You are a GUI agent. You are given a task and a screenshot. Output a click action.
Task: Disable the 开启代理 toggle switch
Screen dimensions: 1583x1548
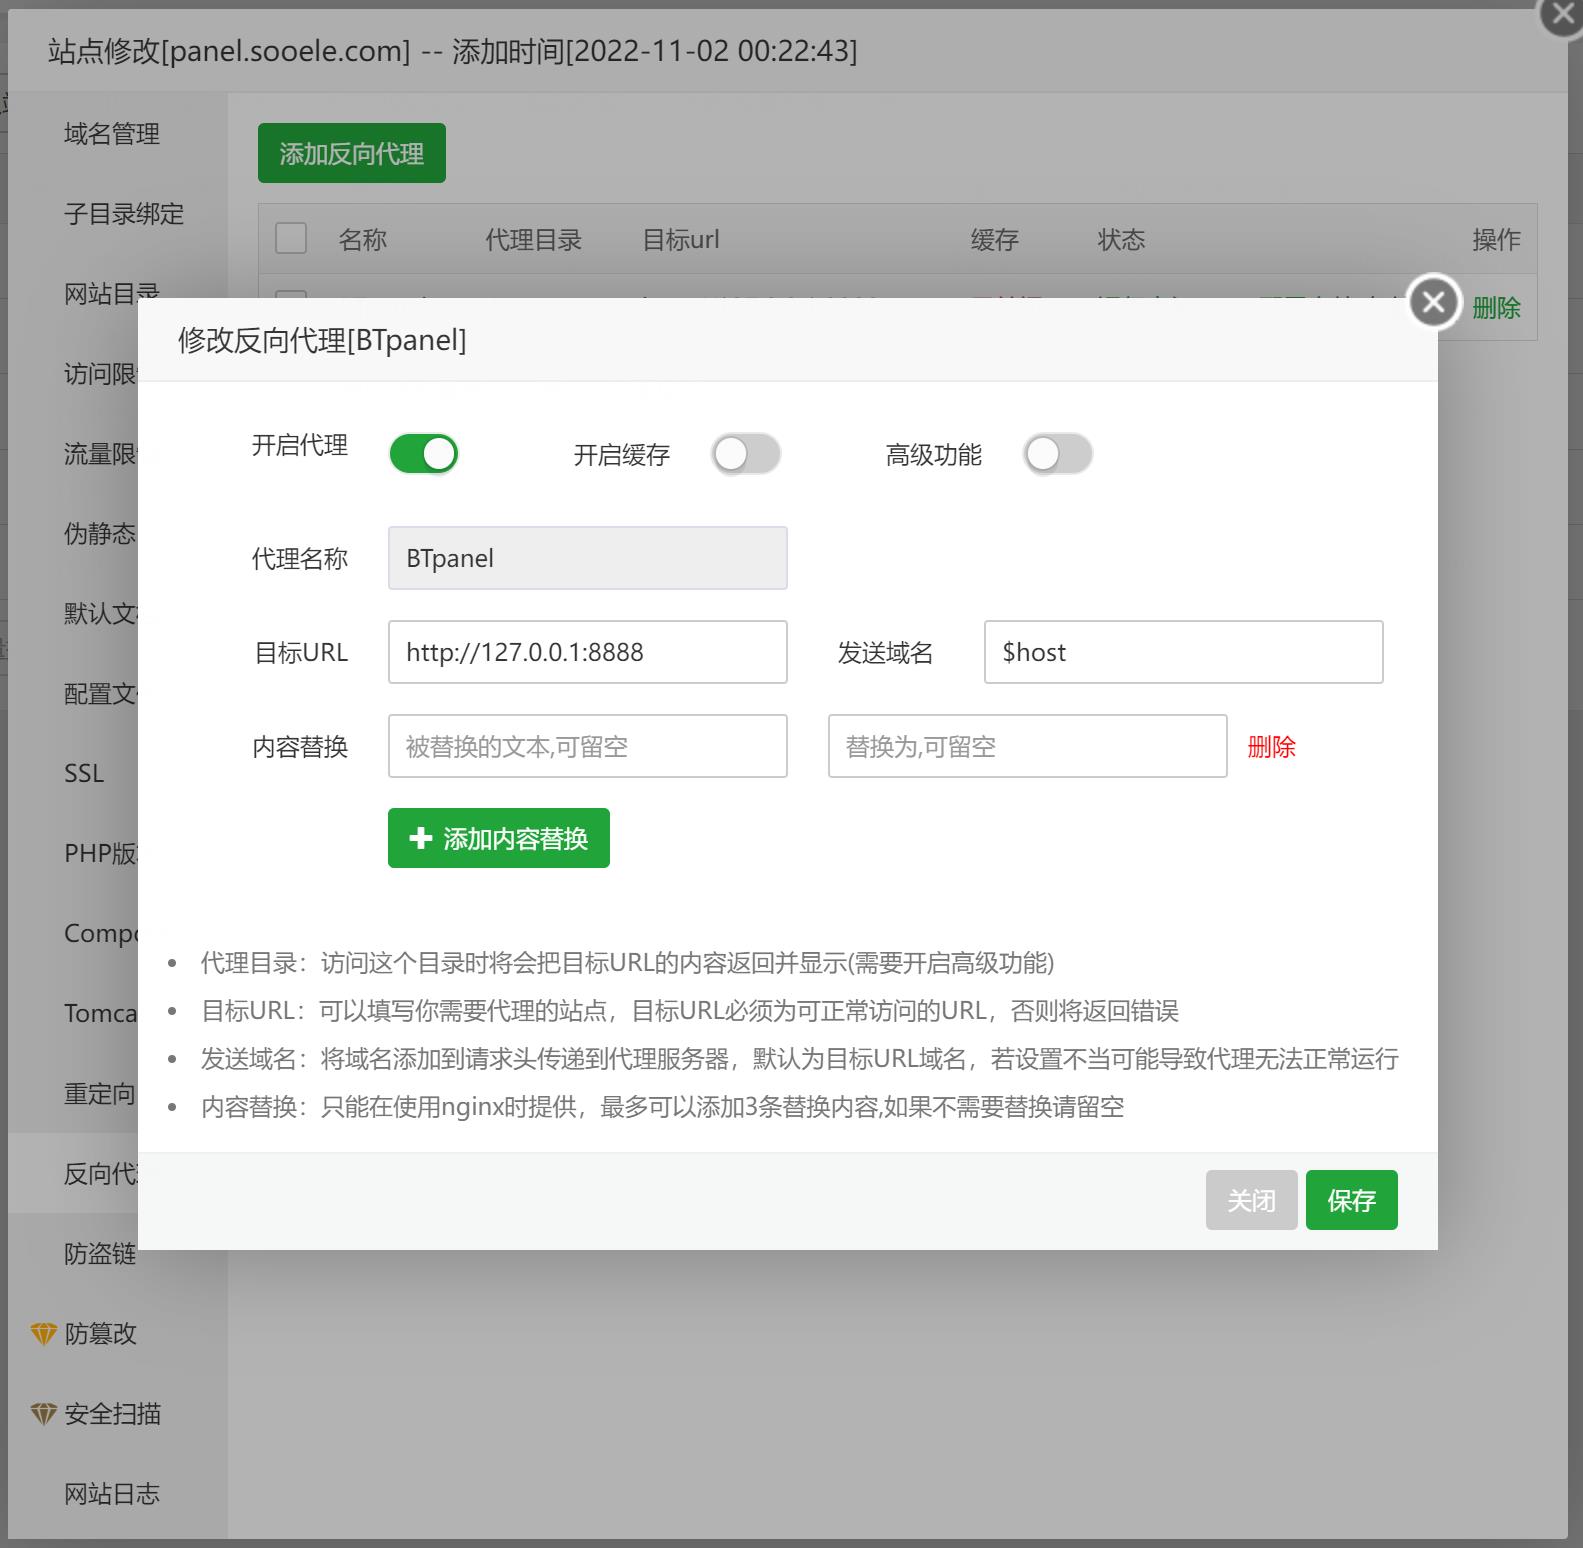(x=424, y=454)
